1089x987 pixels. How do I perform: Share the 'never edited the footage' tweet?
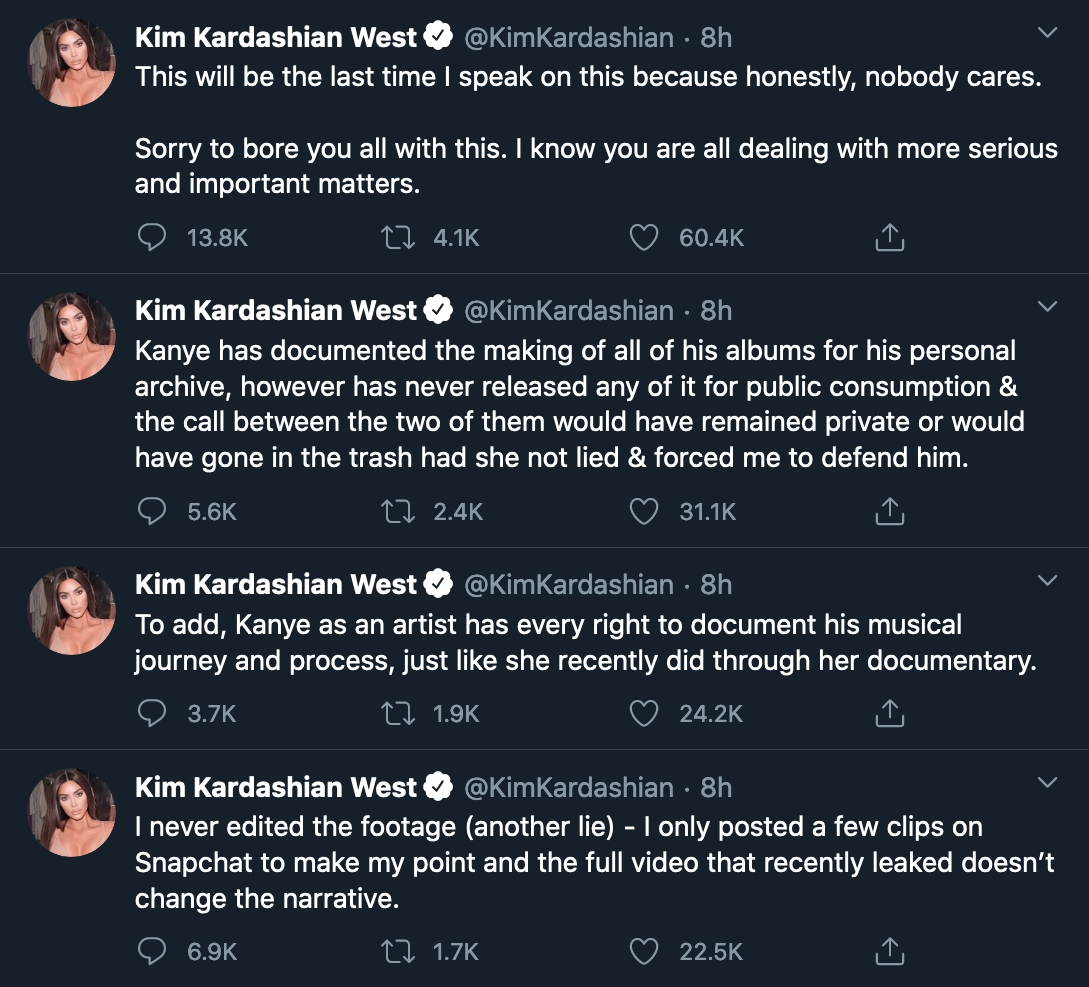click(889, 951)
